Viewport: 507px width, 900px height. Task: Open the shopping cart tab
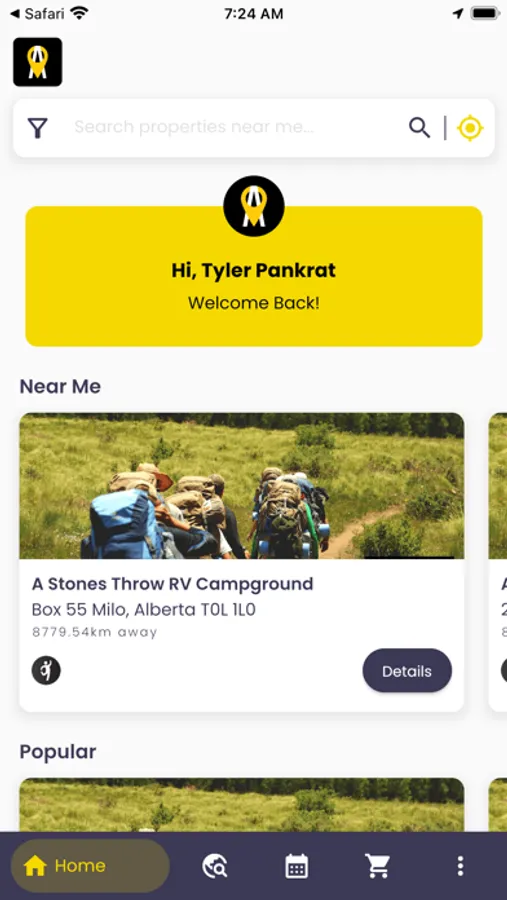(378, 866)
